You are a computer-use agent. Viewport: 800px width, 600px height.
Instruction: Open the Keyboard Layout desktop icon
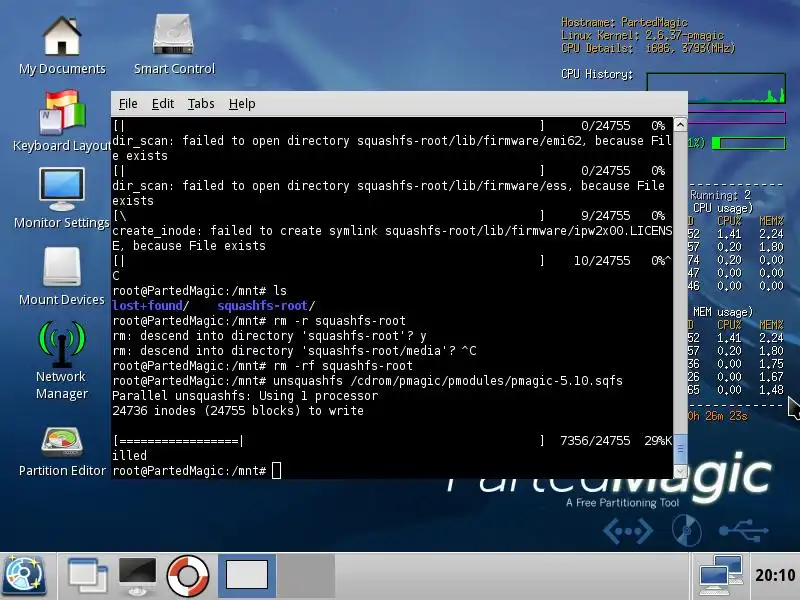(62, 121)
